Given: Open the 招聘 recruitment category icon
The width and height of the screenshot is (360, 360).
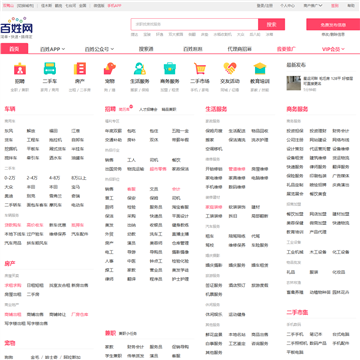Looking at the screenshot, I should point(20,69).
